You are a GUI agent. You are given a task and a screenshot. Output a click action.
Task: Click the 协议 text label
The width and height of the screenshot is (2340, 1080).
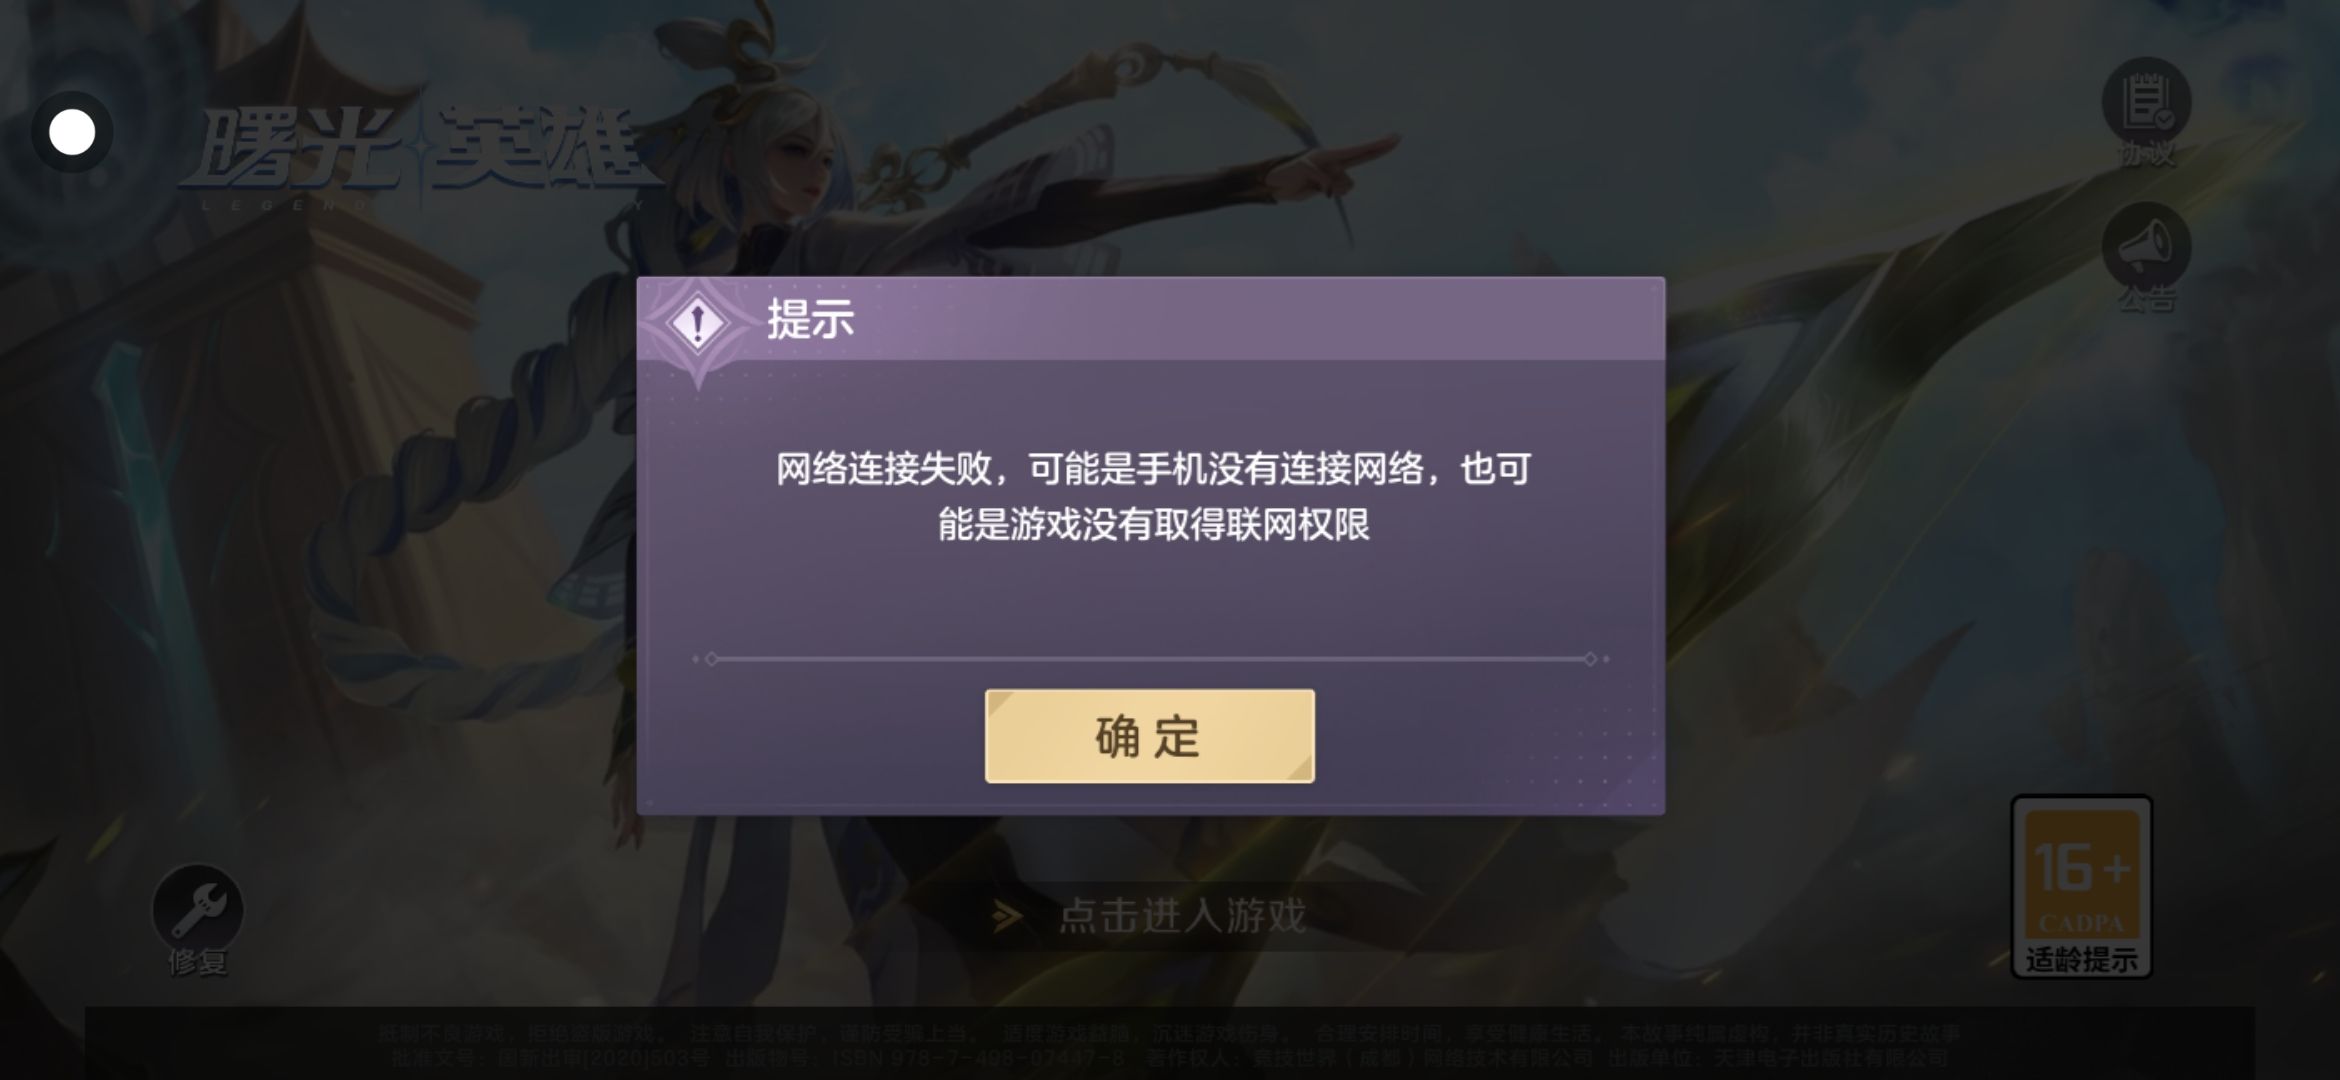(x=2146, y=155)
